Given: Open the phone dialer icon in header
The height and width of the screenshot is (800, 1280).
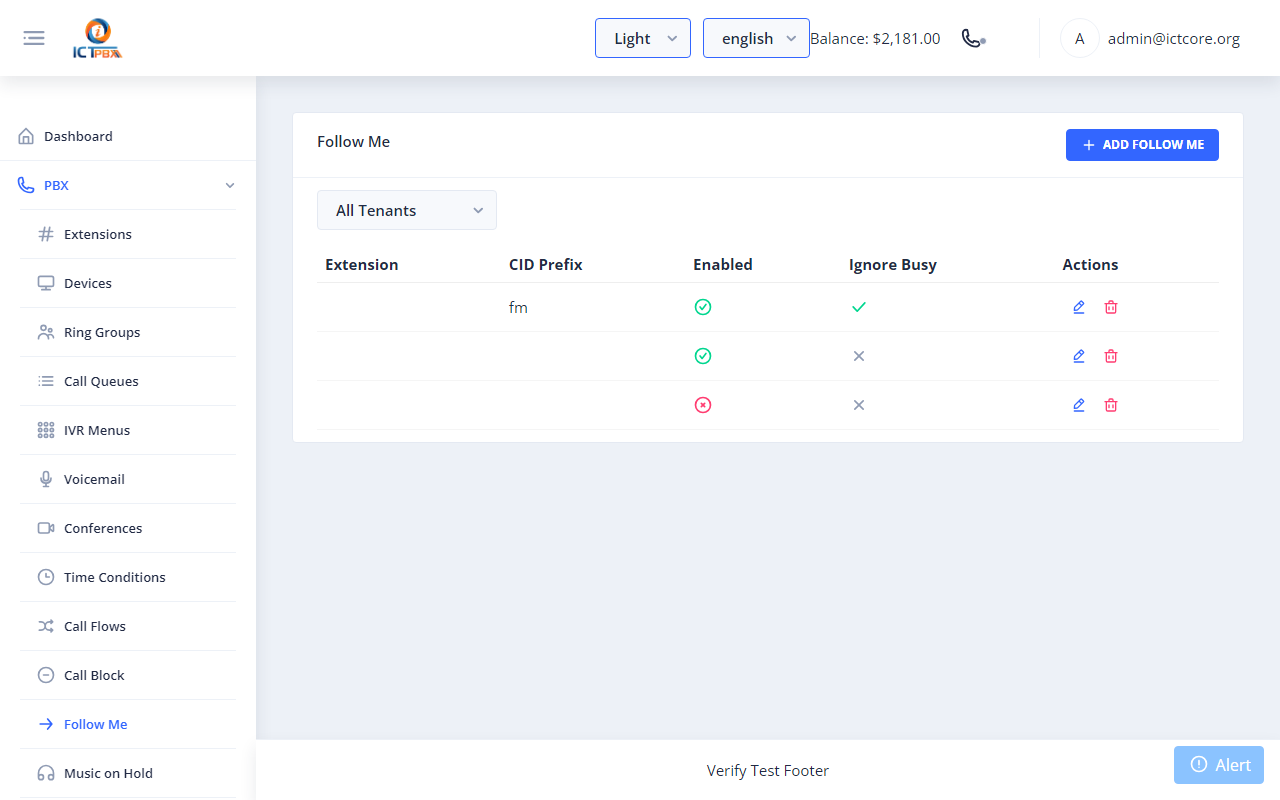Looking at the screenshot, I should click(973, 38).
